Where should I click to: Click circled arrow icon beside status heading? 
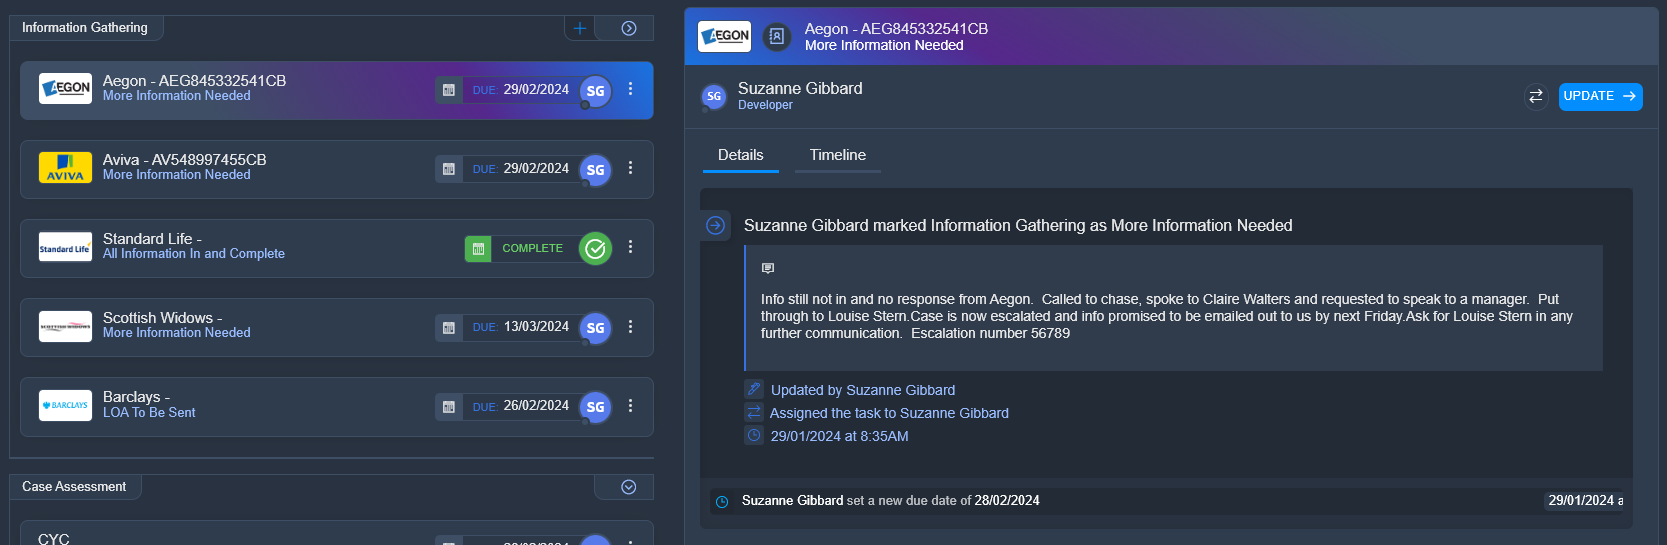(716, 225)
